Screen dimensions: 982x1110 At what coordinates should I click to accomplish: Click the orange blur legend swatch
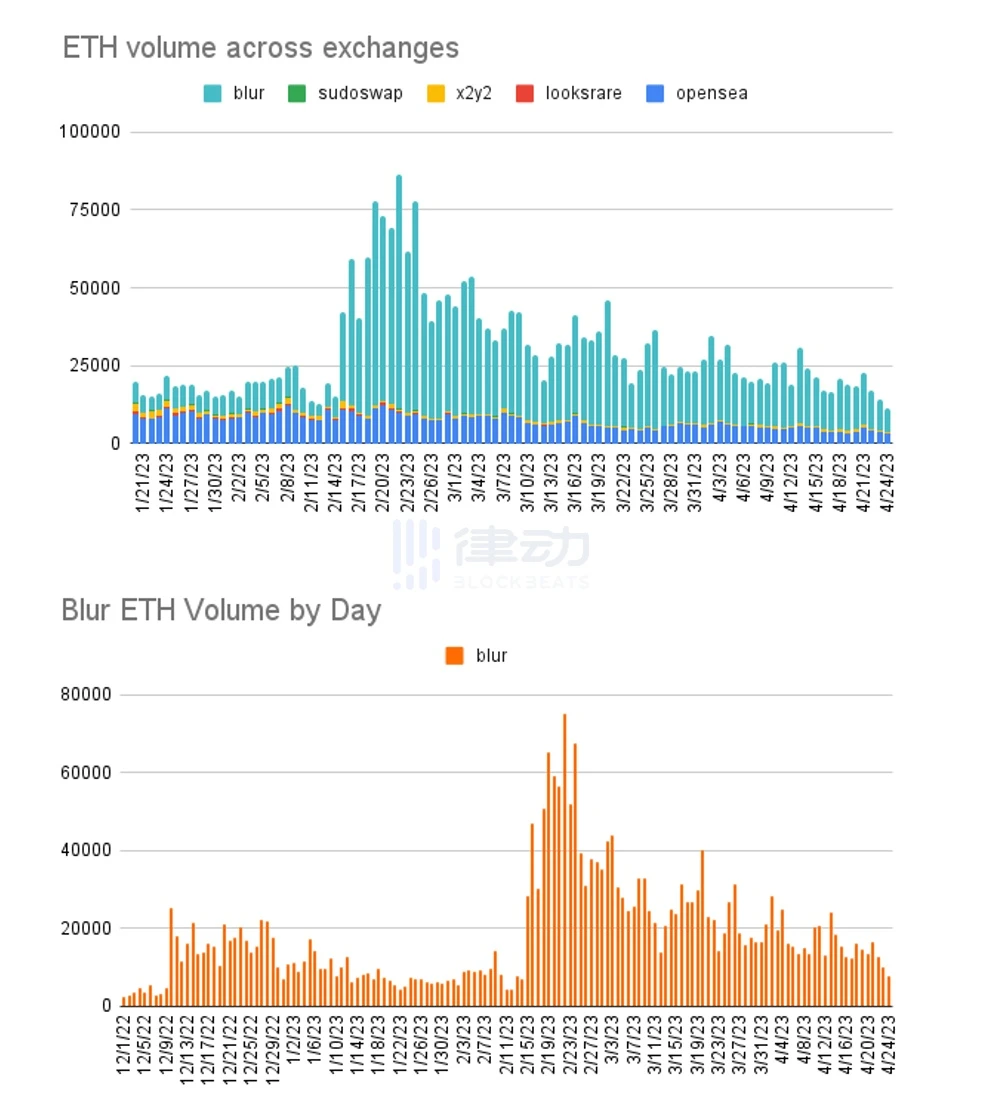coord(455,656)
